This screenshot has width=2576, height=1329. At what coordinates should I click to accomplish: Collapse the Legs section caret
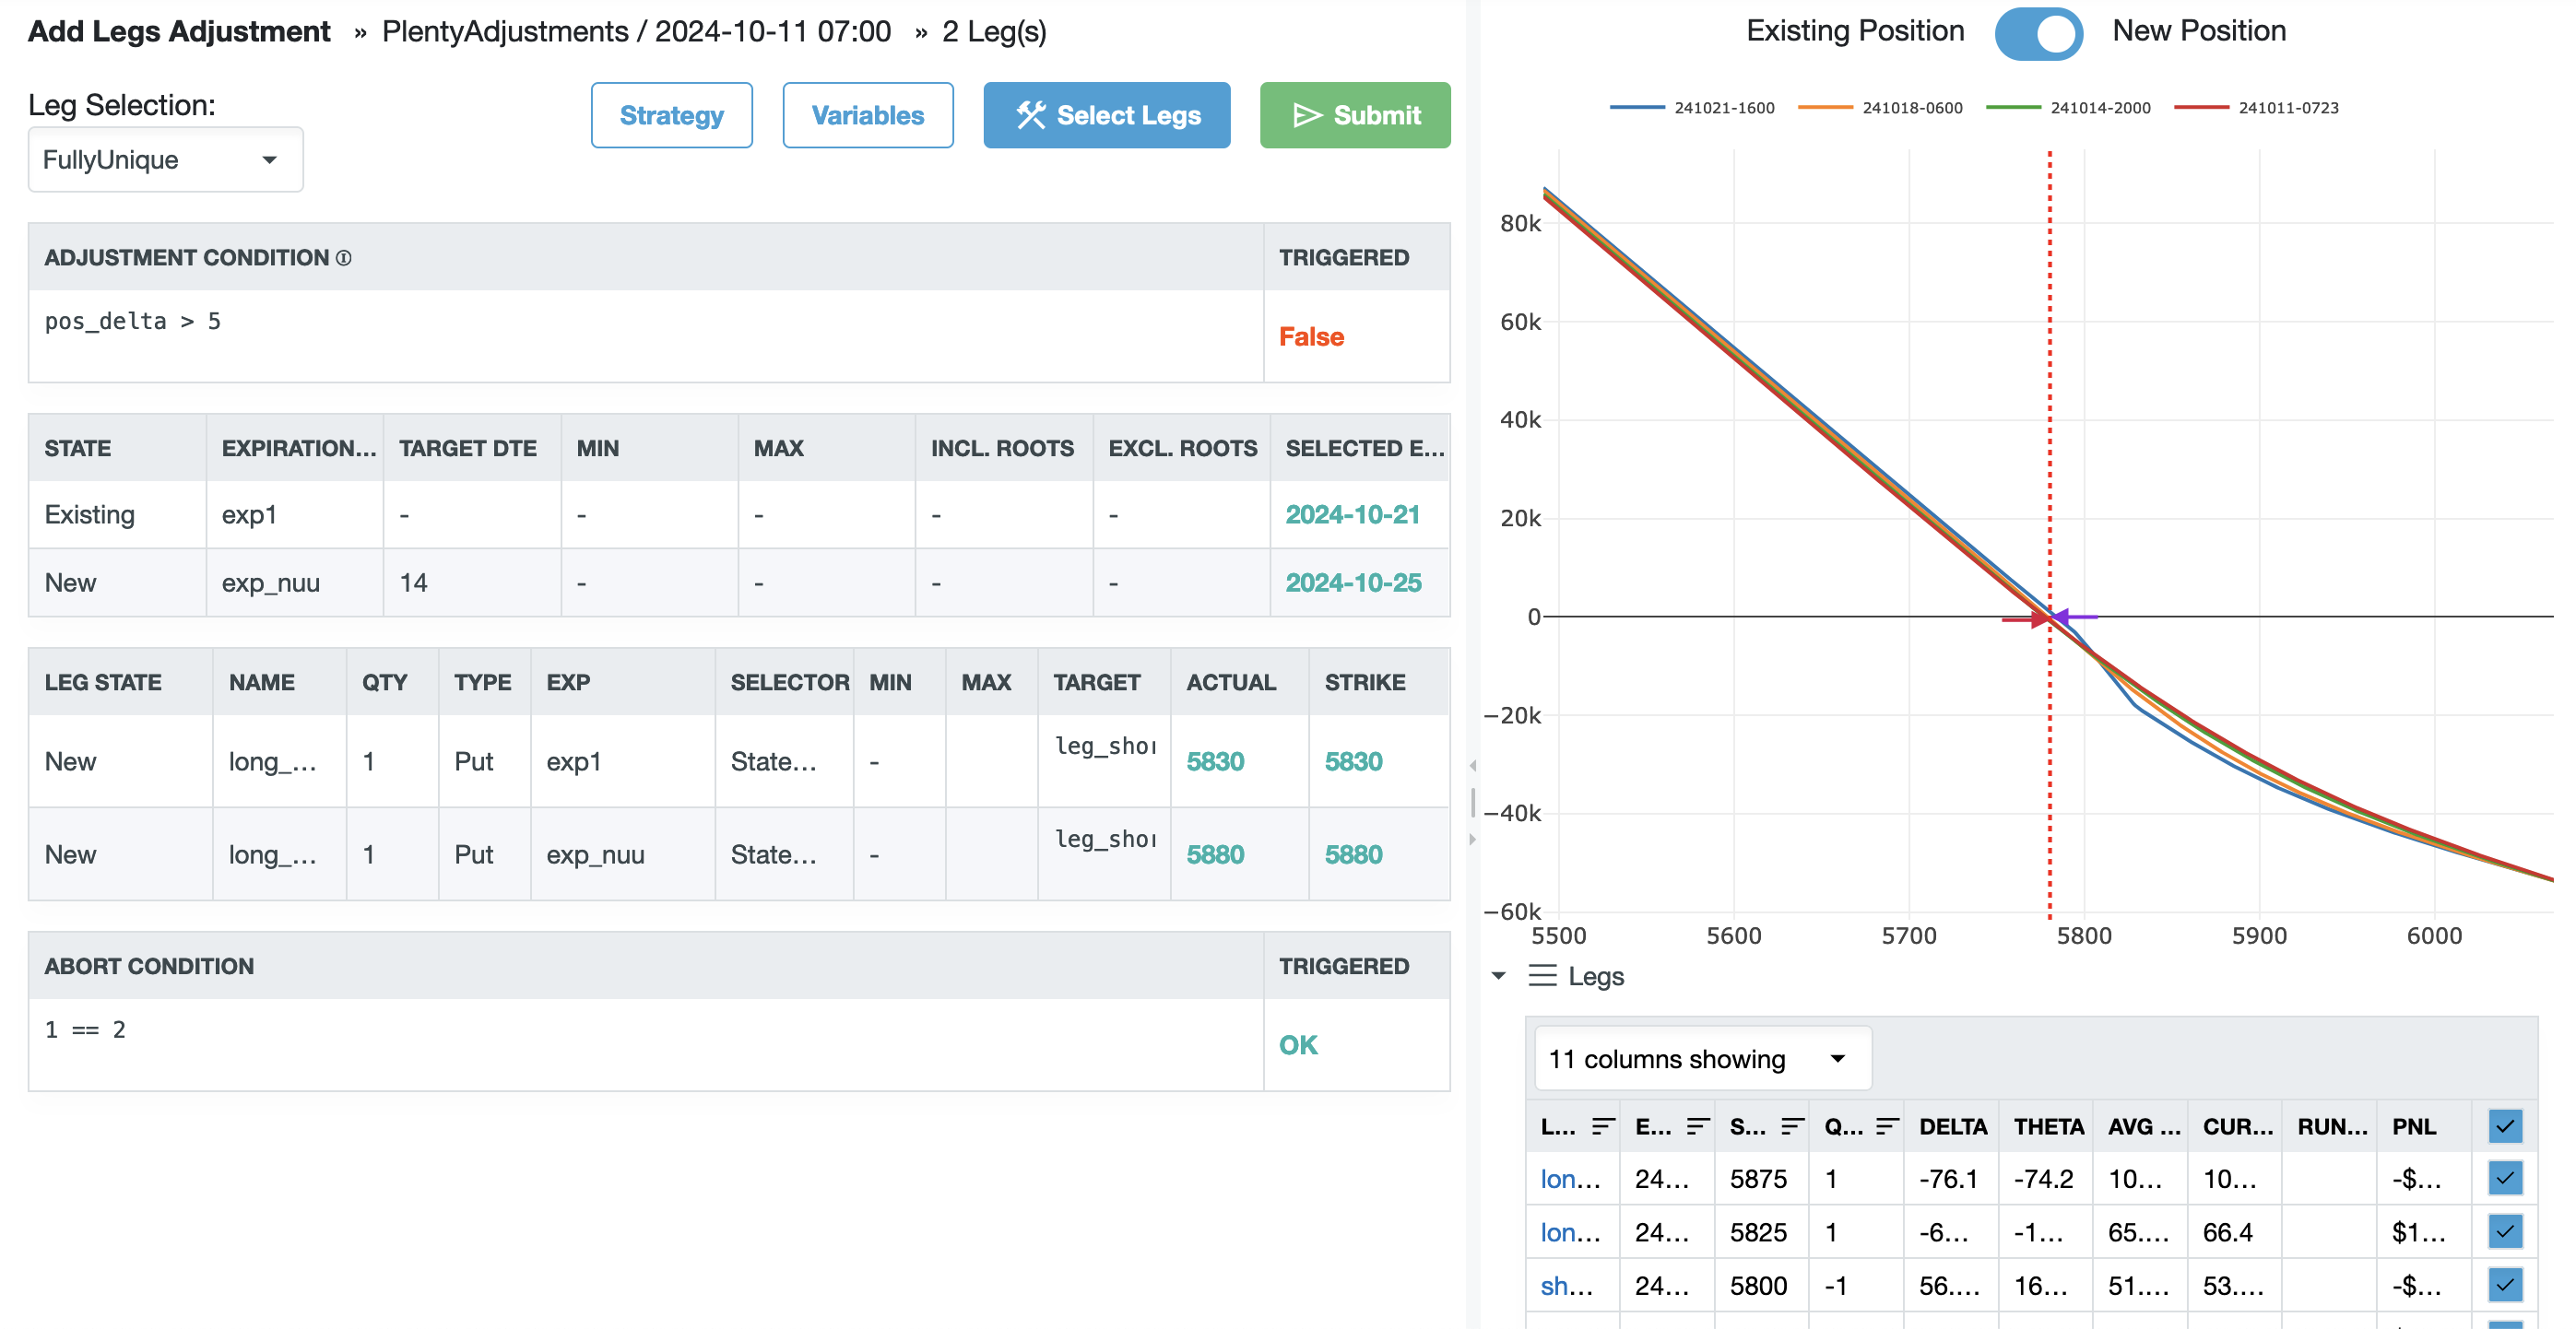tap(1498, 975)
